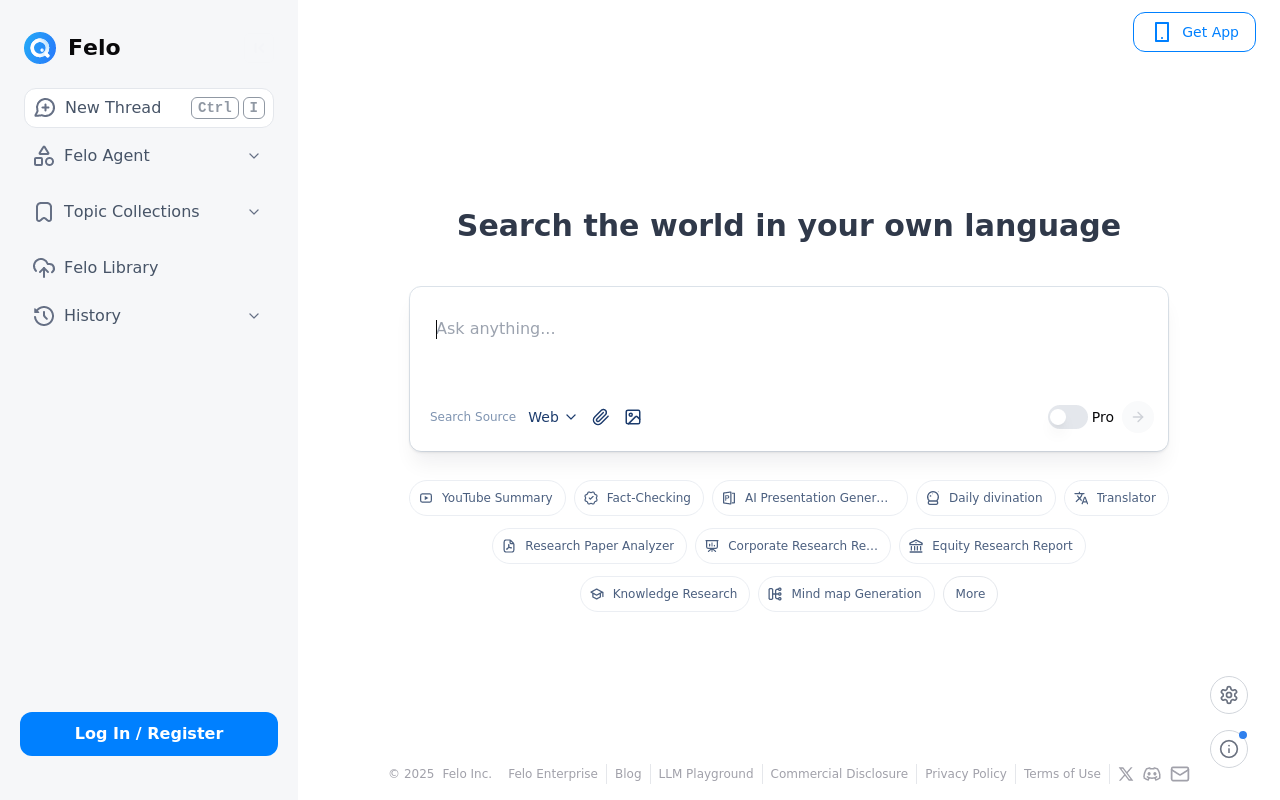Select the AI Presentation Generator chip
The image size is (1280, 800).
[810, 498]
